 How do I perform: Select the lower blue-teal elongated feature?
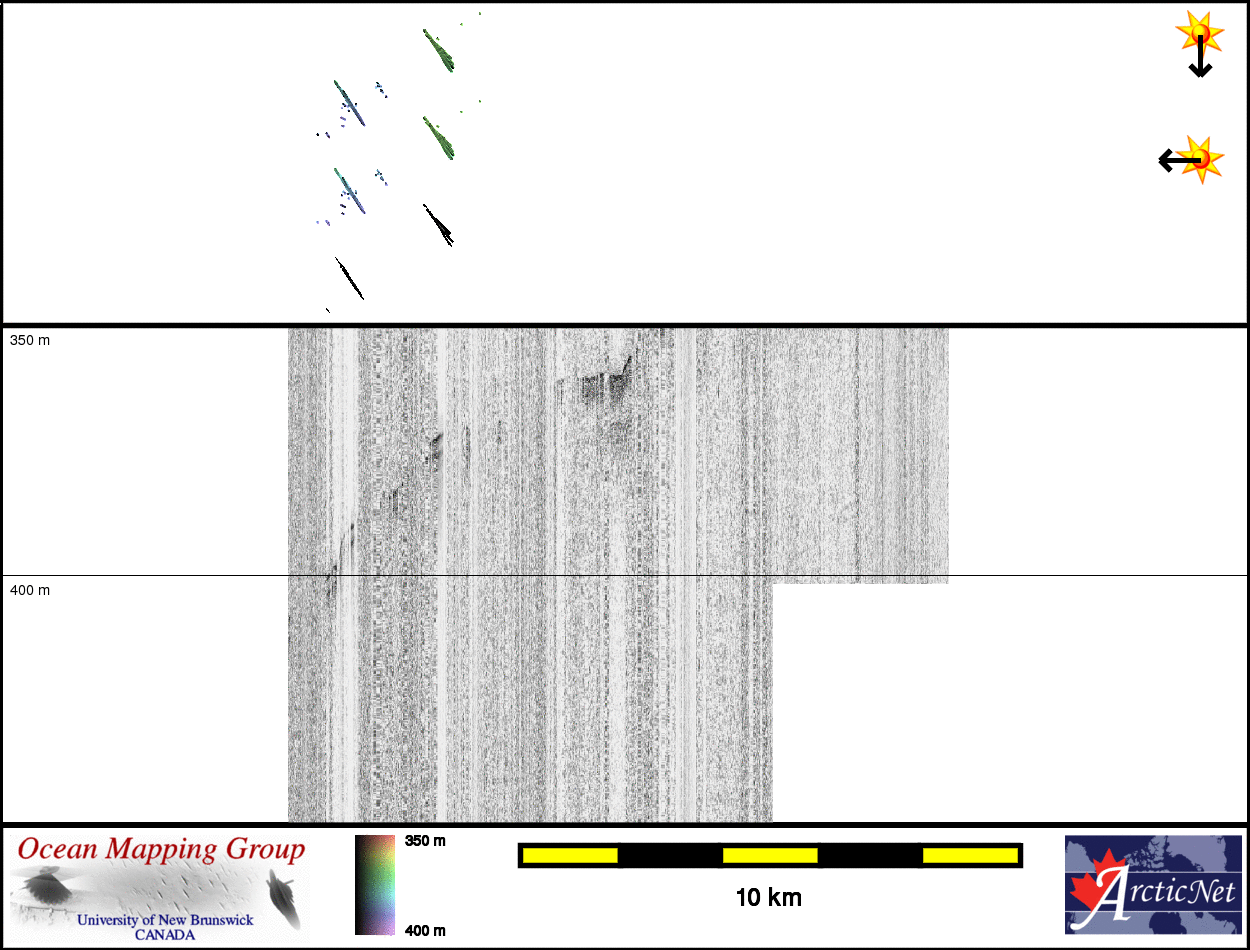coord(349,190)
